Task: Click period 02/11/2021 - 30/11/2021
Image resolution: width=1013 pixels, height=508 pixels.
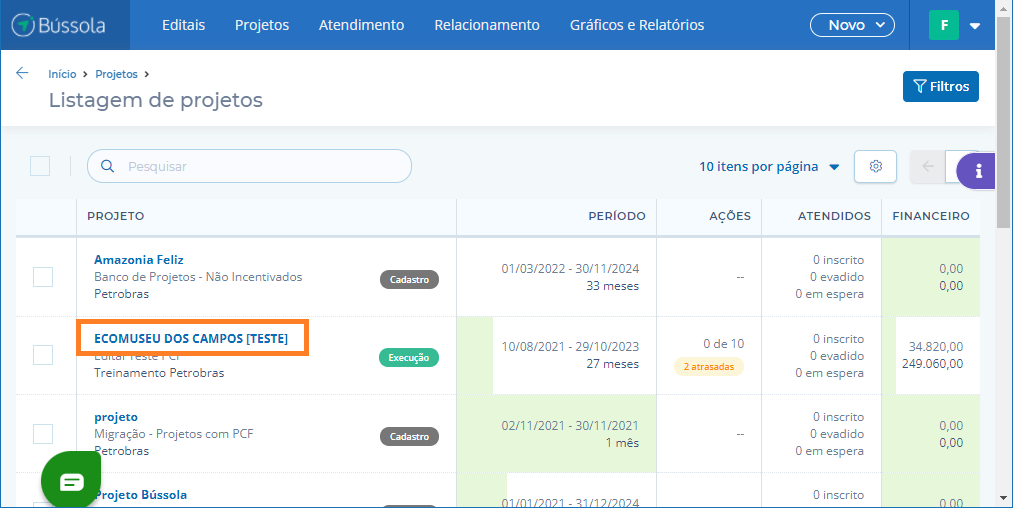Action: pos(570,425)
